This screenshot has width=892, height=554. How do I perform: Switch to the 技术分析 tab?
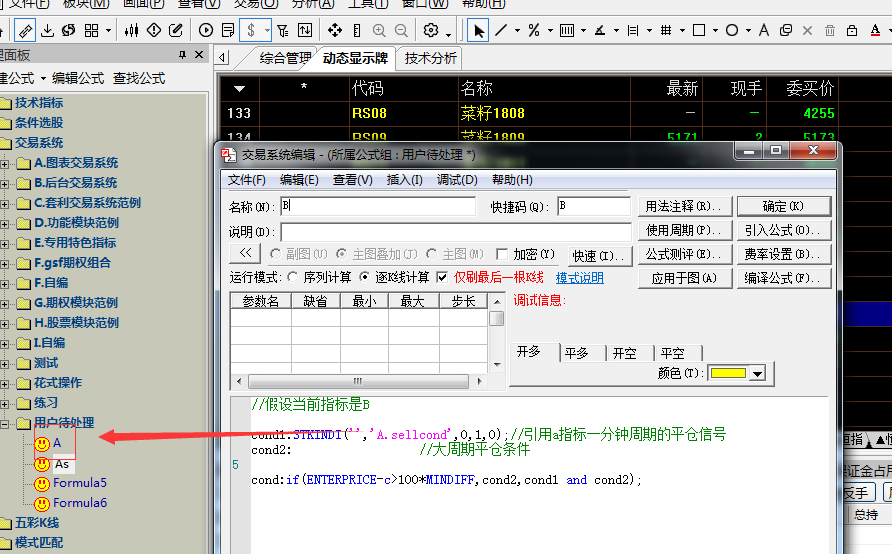(430, 58)
